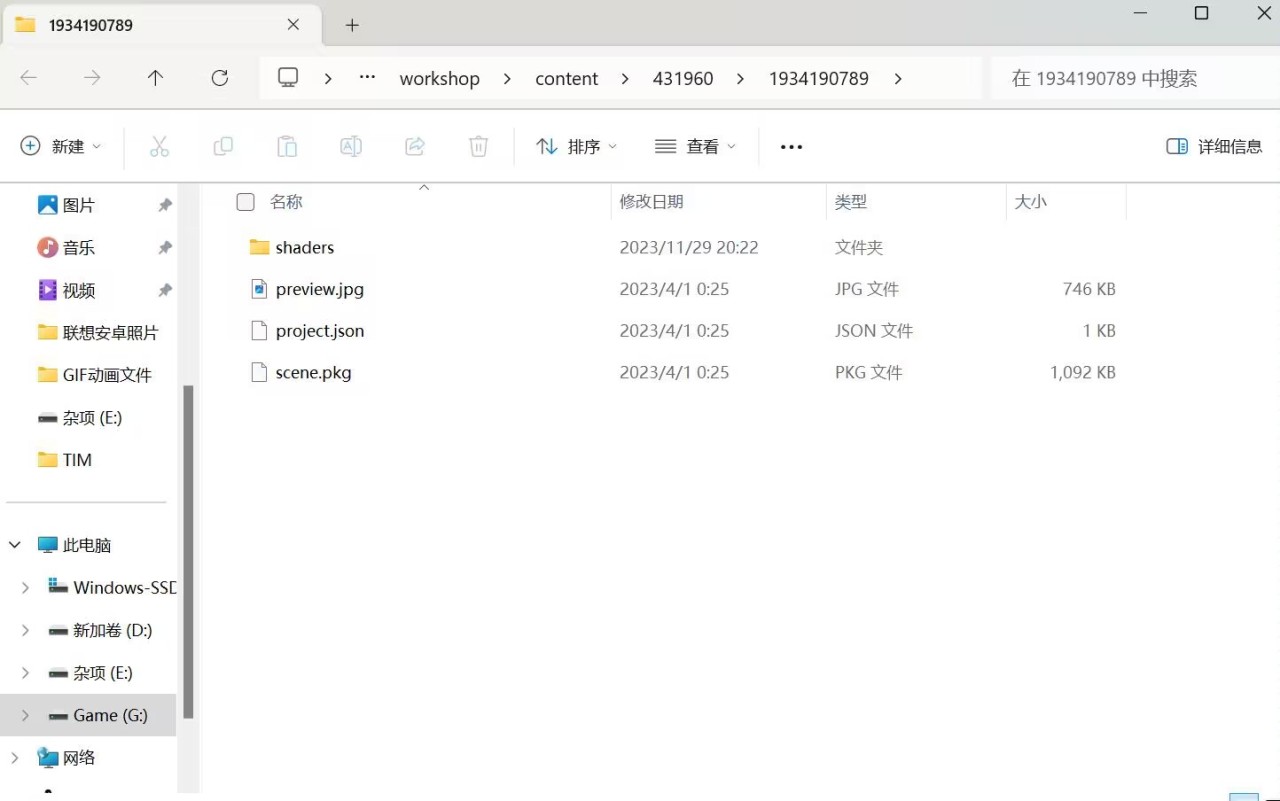Expand the 新加卷 (D:) drive node
The width and height of the screenshot is (1280, 801).
[x=25, y=631]
